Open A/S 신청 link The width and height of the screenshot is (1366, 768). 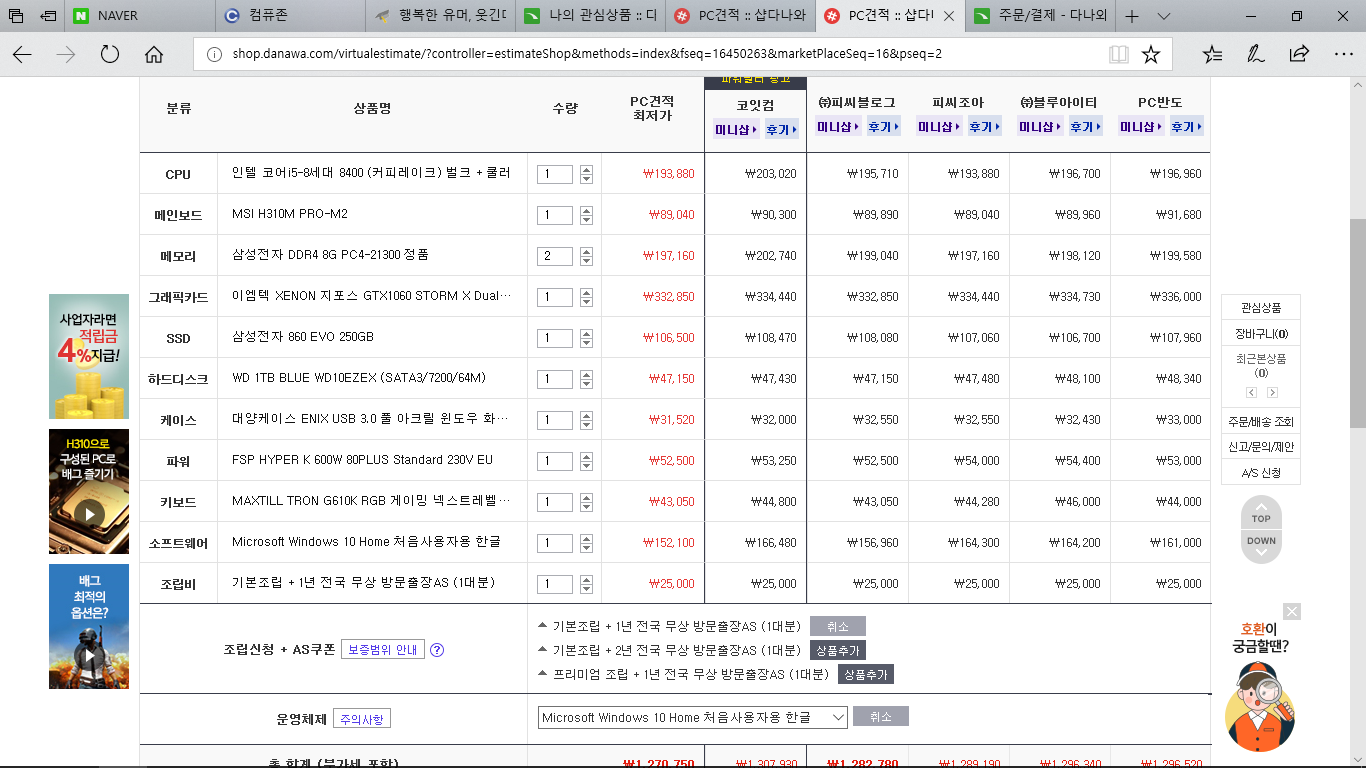(x=1261, y=472)
